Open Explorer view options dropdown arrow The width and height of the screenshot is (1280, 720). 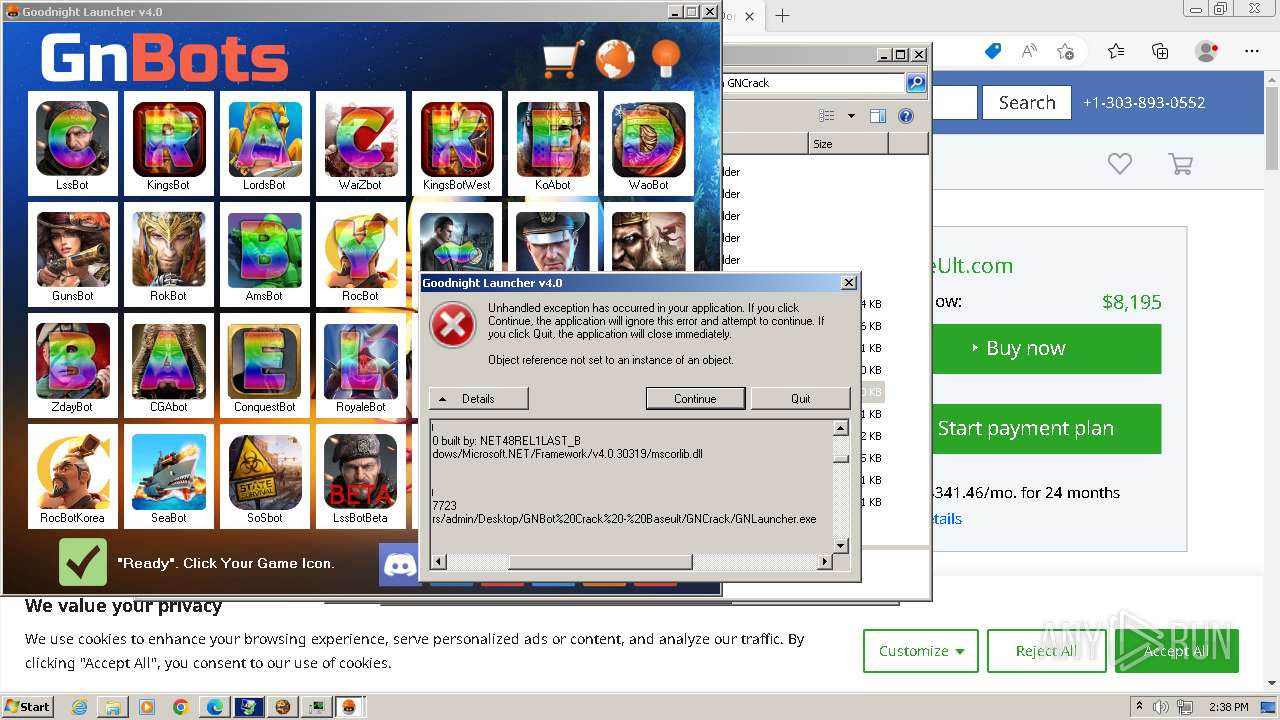coord(851,116)
